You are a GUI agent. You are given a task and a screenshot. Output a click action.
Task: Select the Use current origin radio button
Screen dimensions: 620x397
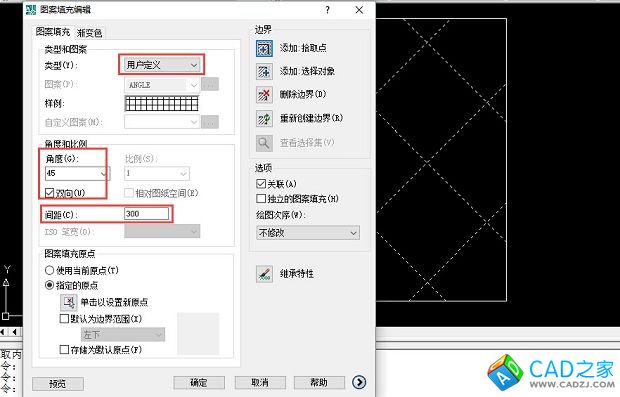[49, 270]
